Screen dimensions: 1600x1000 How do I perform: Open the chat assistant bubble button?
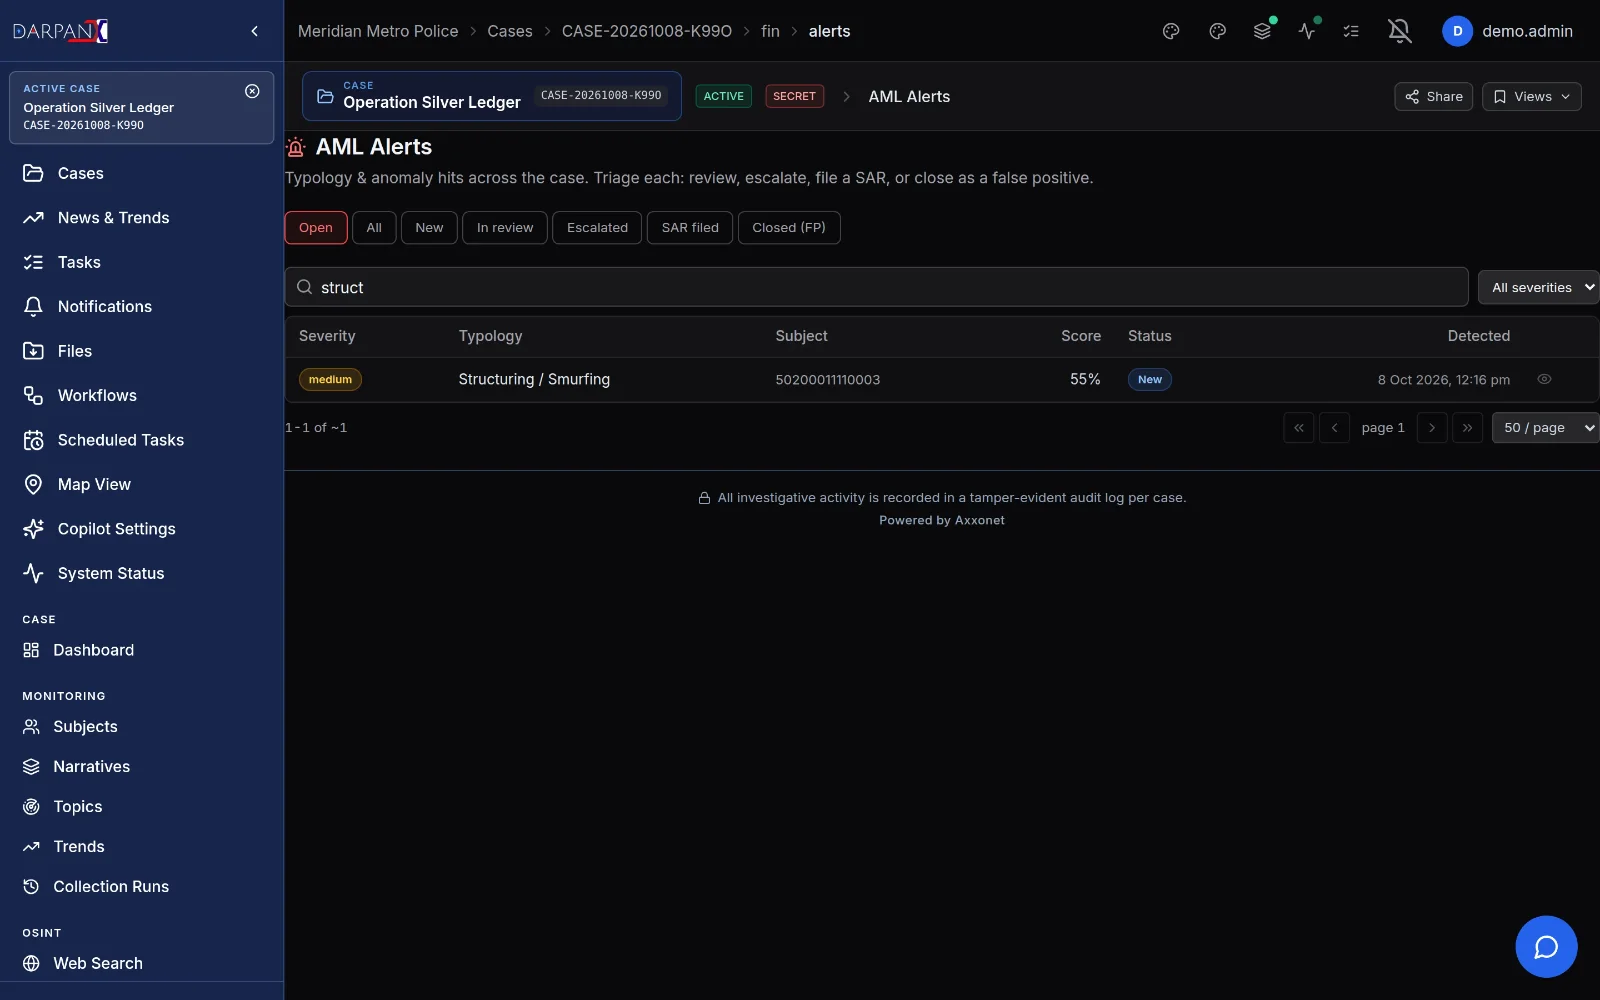pos(1546,946)
